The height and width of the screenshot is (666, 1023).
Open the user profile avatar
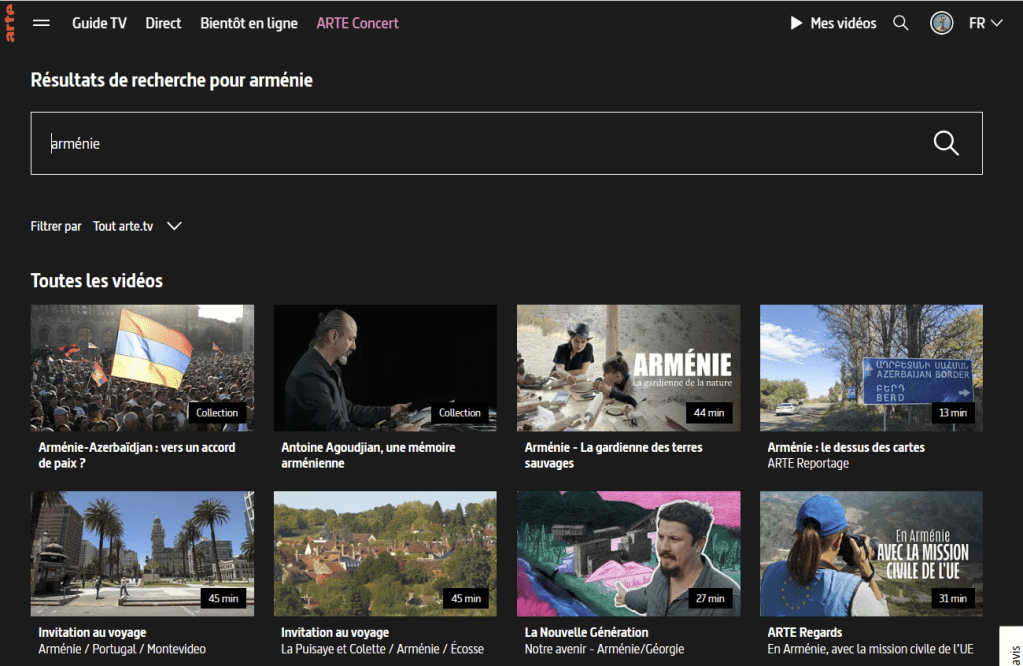click(x=941, y=23)
